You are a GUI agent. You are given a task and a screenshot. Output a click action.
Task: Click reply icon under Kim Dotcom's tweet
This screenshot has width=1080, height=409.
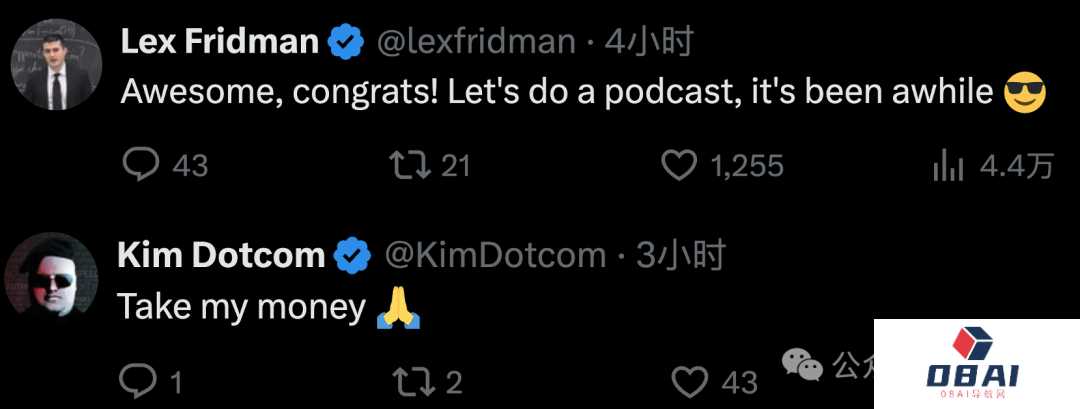click(136, 380)
